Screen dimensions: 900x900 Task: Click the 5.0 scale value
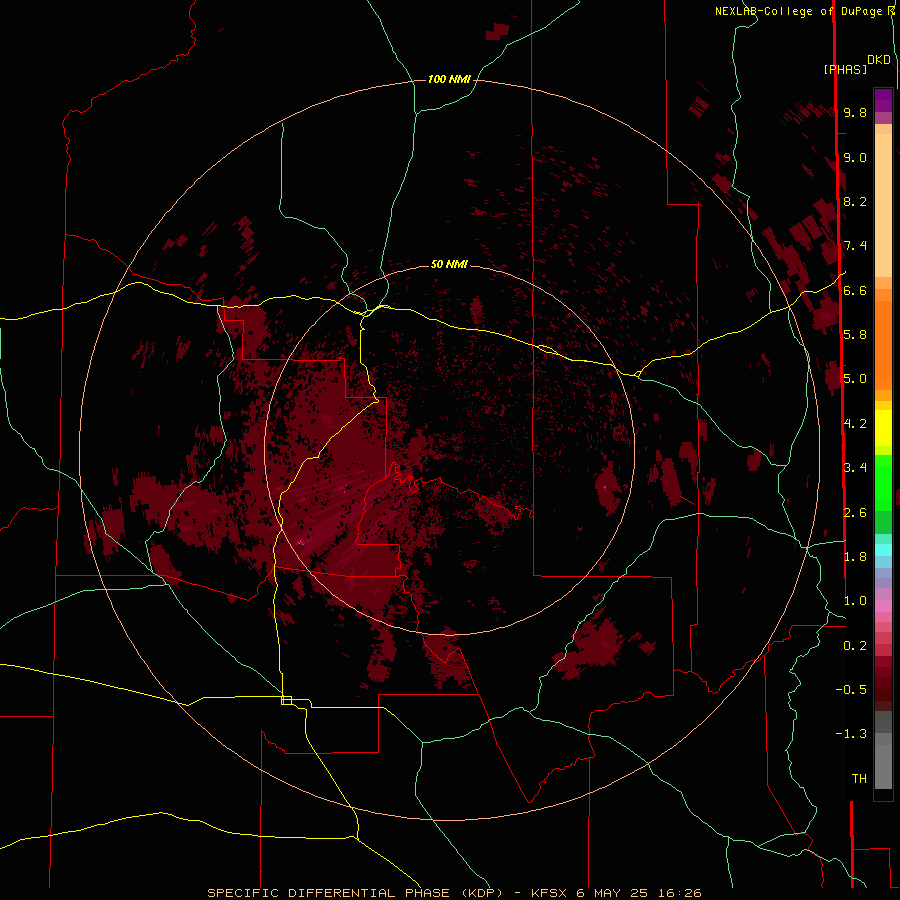click(x=855, y=379)
